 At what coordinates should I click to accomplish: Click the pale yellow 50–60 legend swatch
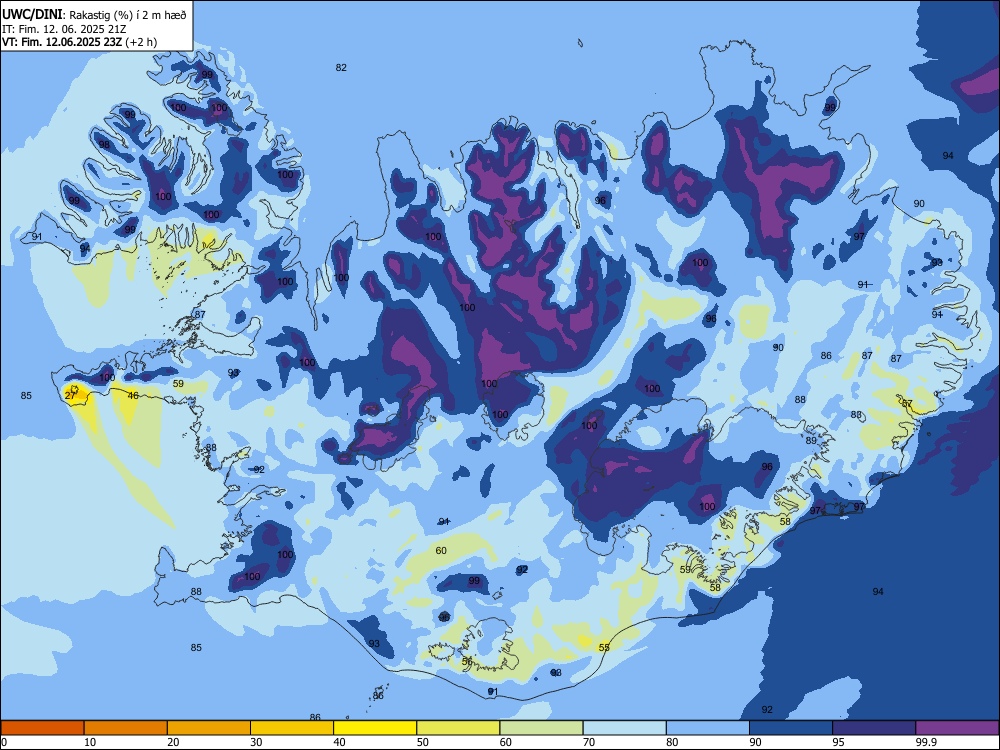click(x=459, y=728)
